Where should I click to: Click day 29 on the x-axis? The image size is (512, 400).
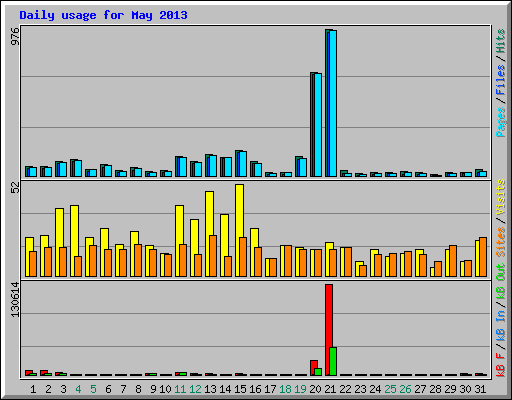450,389
